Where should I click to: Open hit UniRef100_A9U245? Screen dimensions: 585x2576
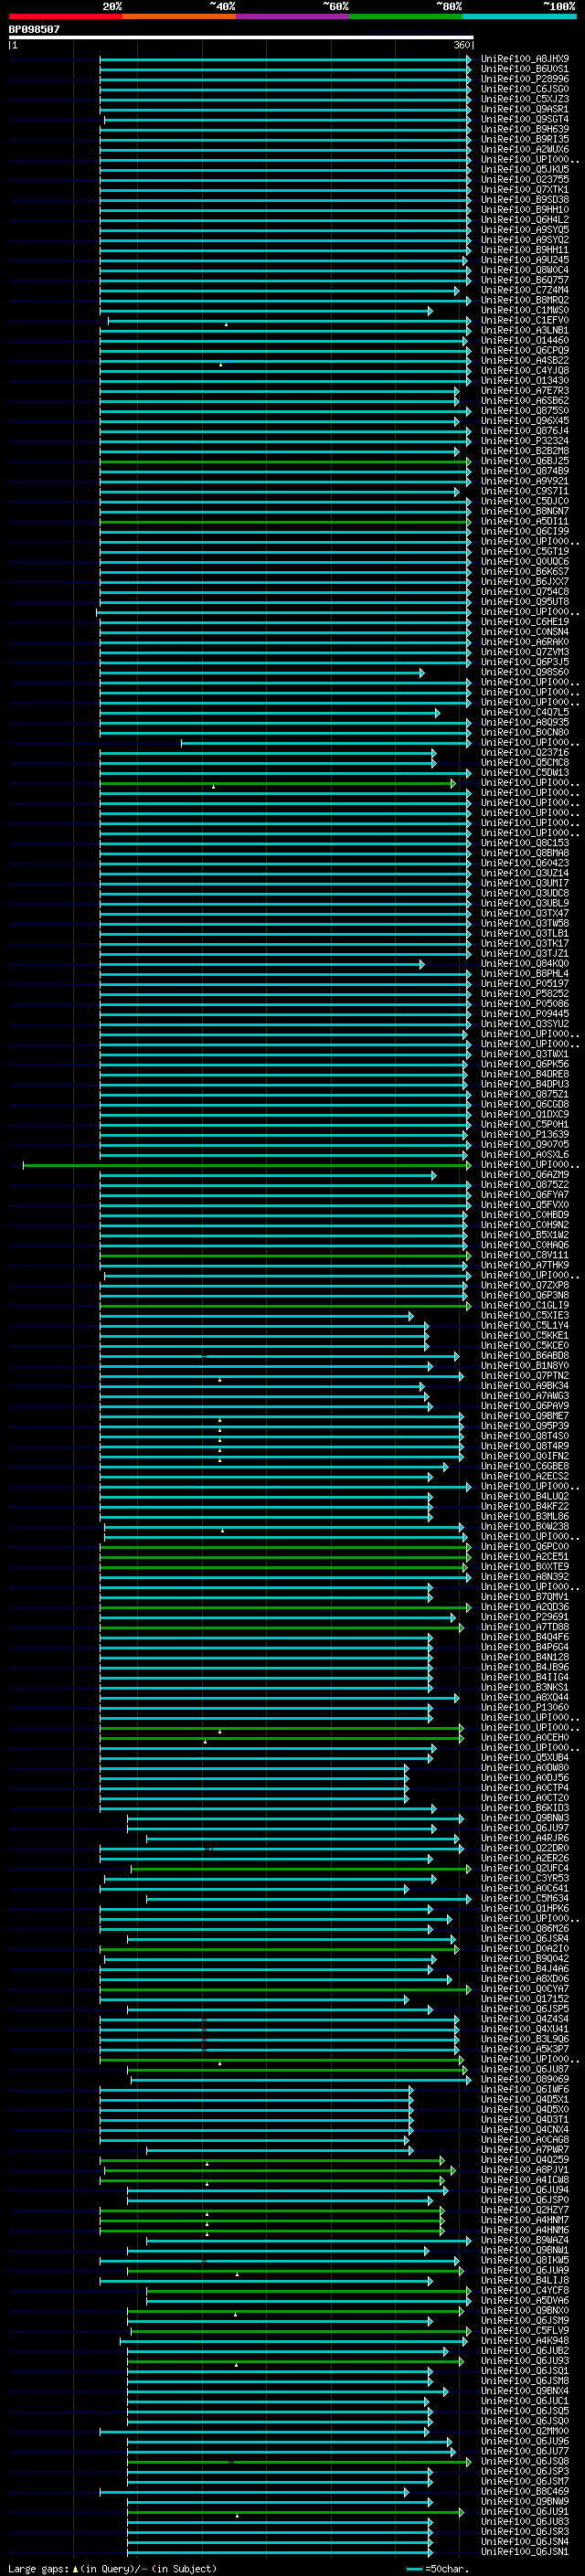tap(524, 260)
